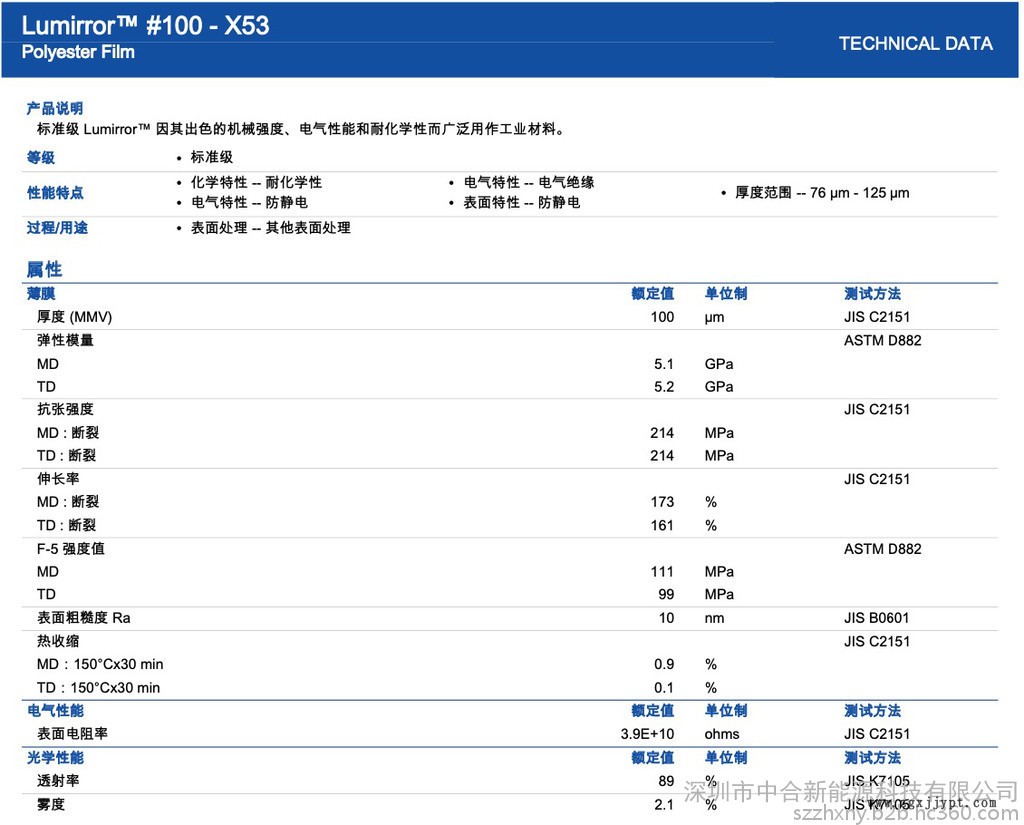Click the description sentence starting '标准级 Lumirror™'
The image size is (1024, 825).
(x=300, y=129)
